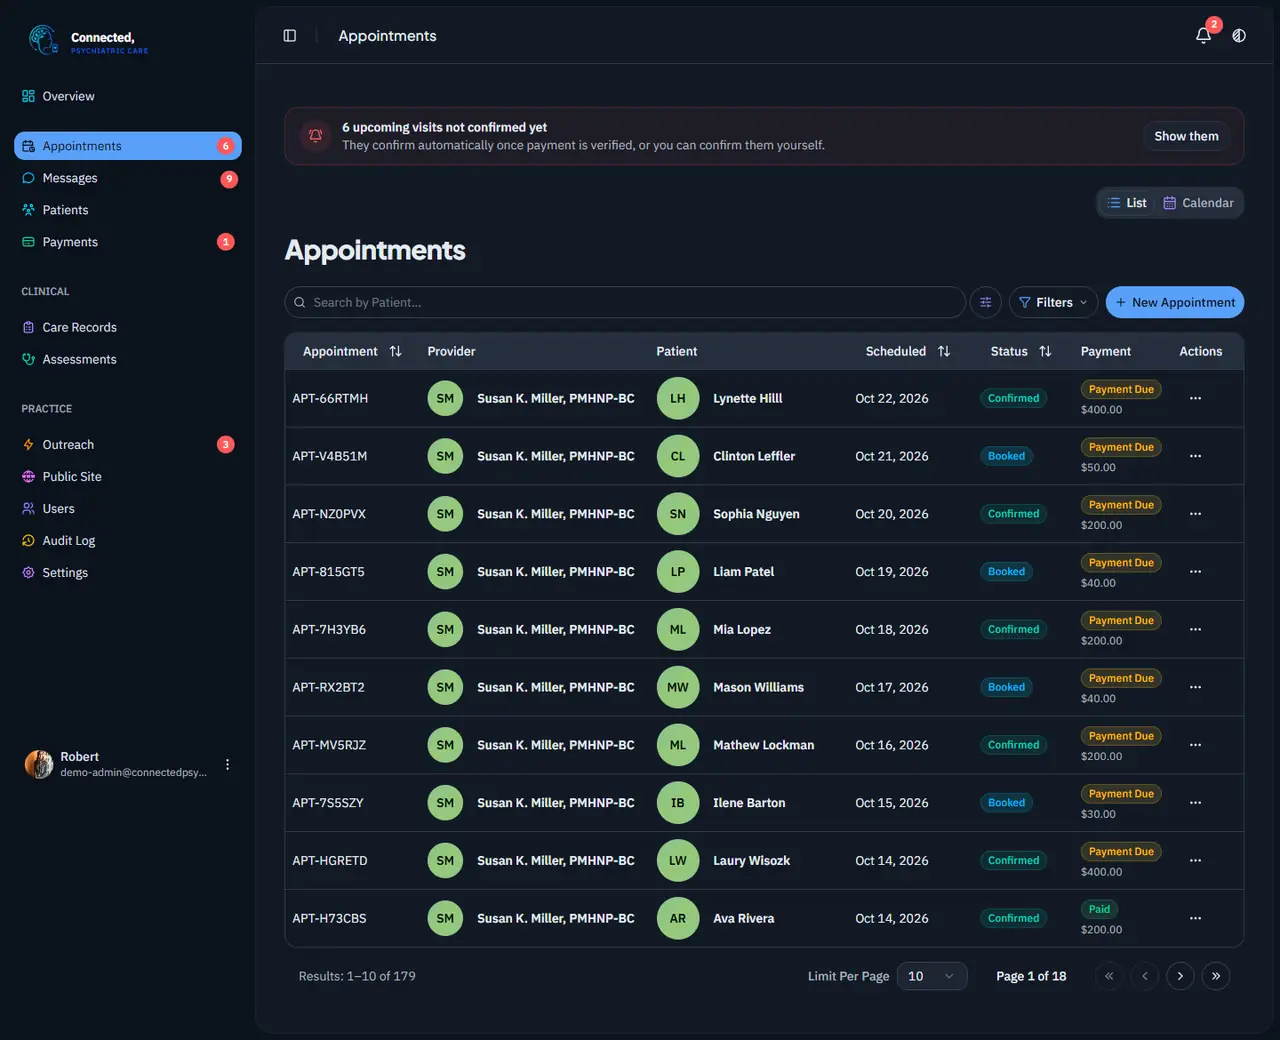Click Payment Due badge for Mason Williams

coord(1121,678)
